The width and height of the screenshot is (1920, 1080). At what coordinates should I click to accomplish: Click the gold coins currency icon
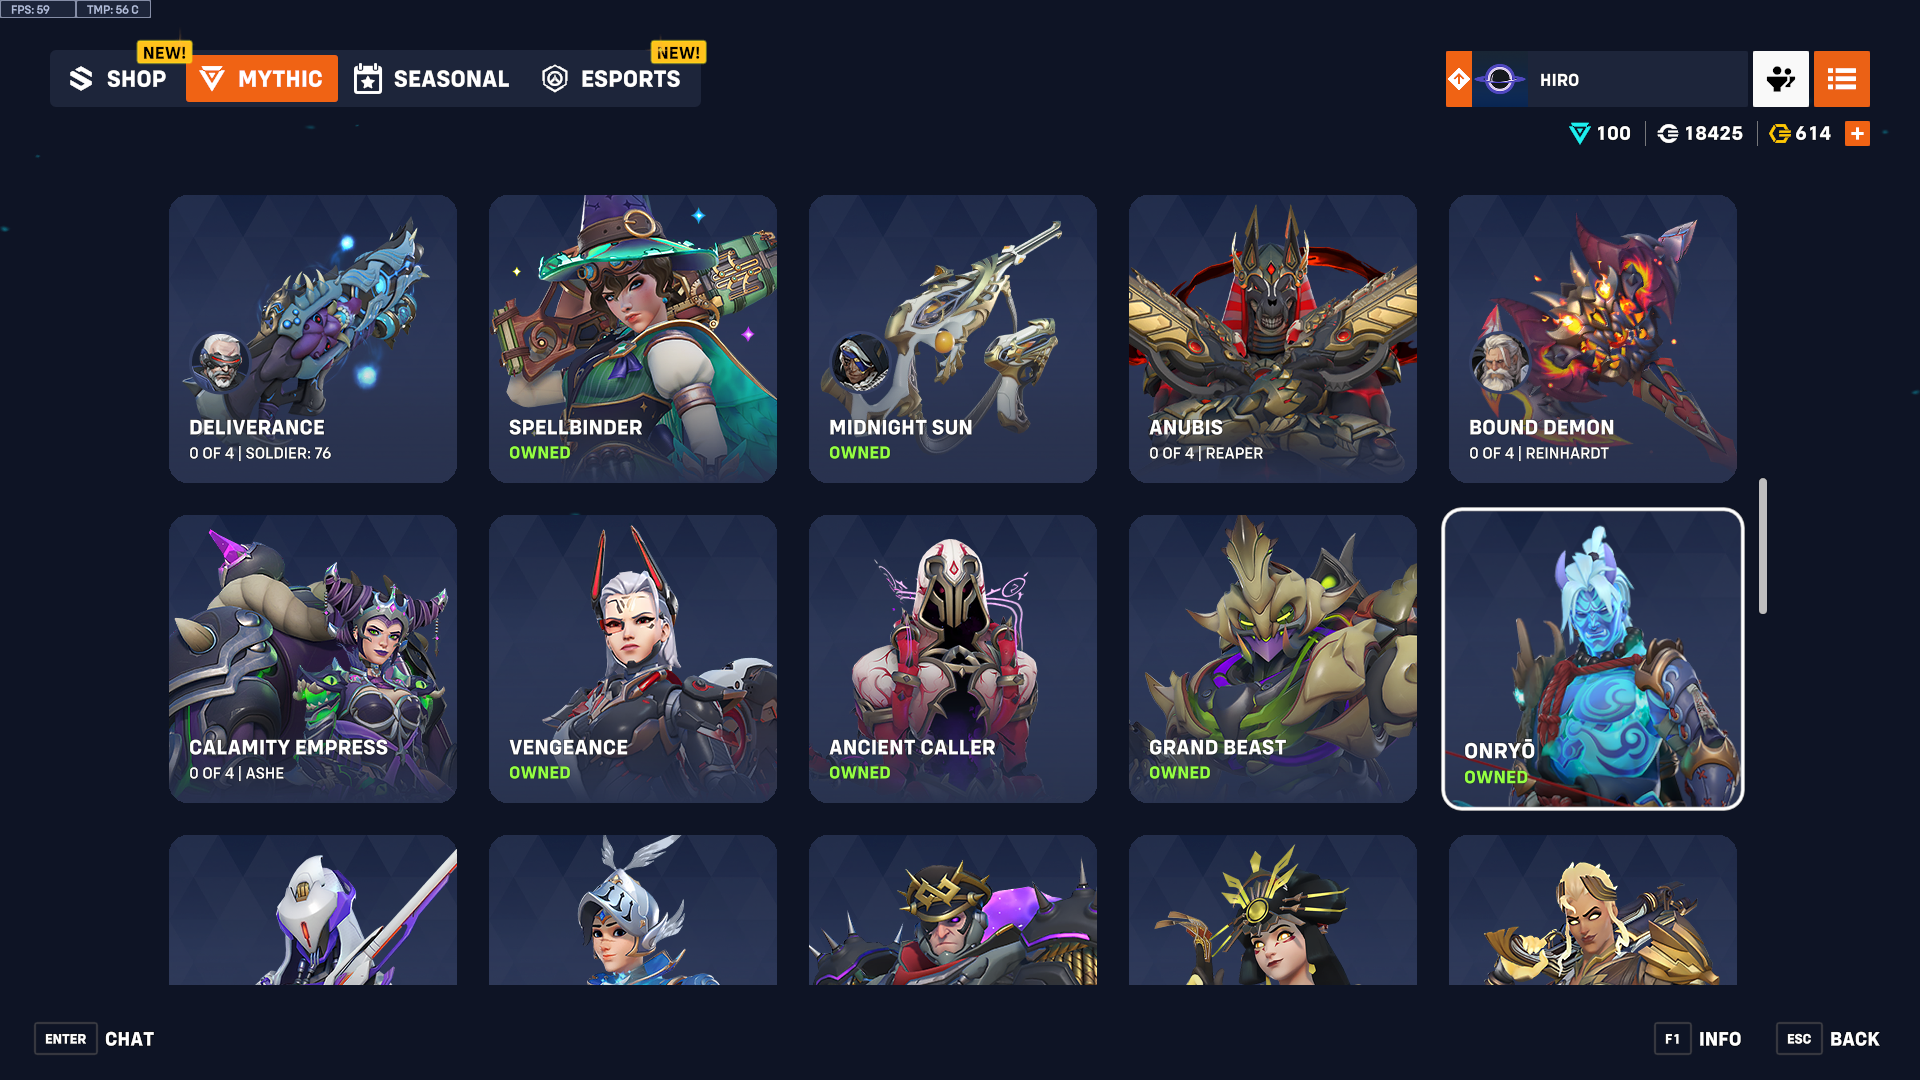click(x=1779, y=134)
